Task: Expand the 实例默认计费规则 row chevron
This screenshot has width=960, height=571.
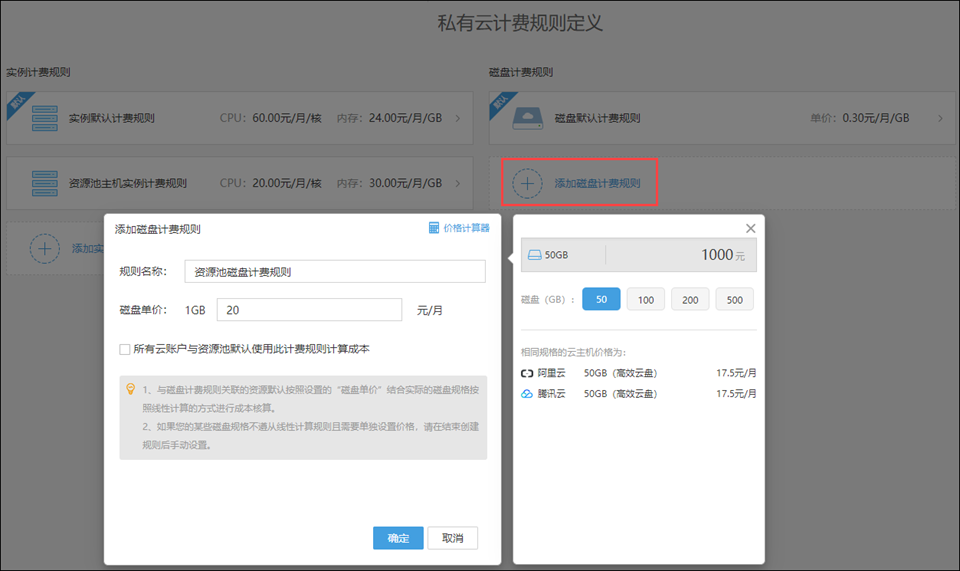Action: coord(458,118)
